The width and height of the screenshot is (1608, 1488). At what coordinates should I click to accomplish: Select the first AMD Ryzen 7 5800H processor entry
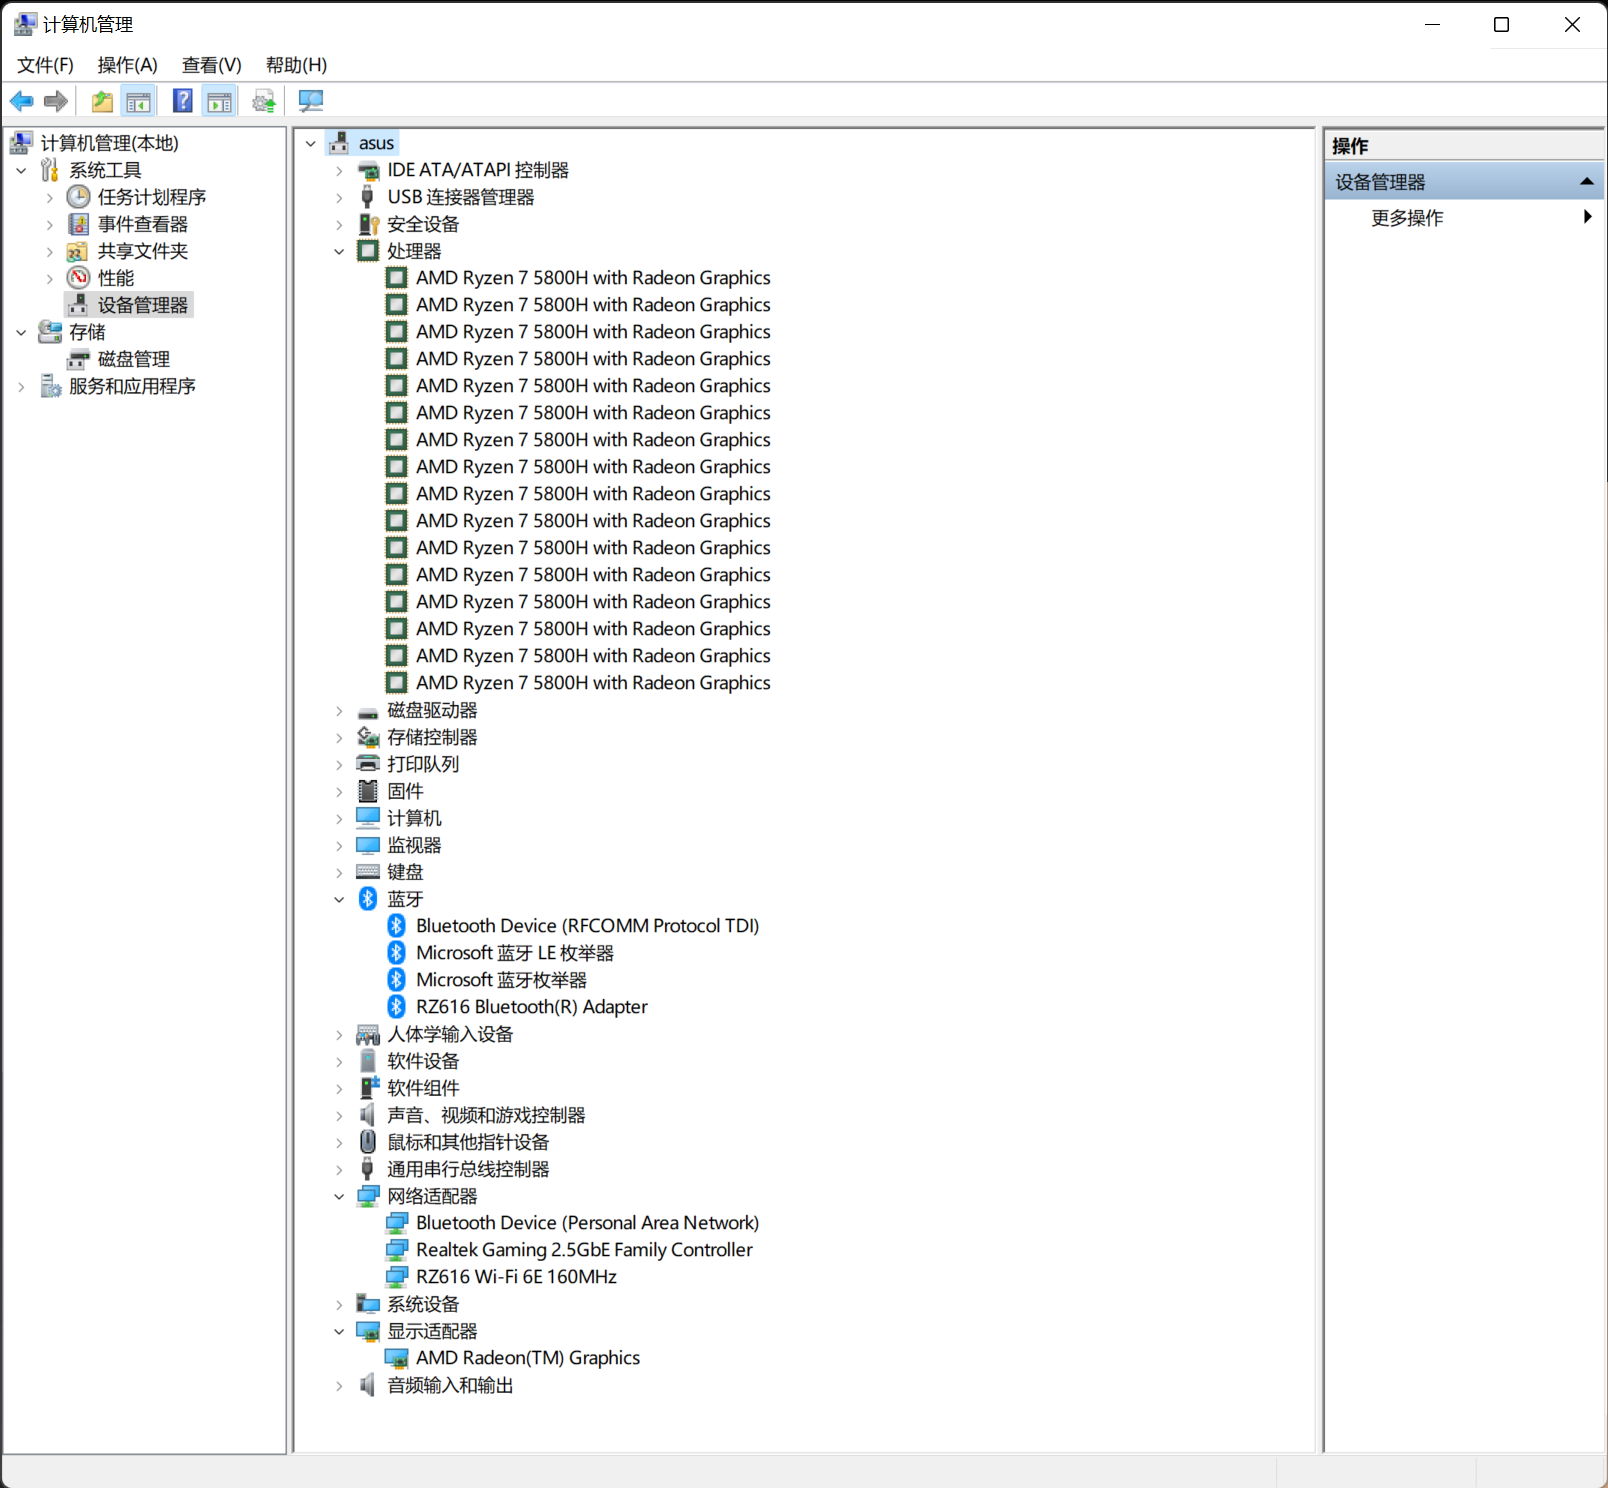tap(593, 278)
